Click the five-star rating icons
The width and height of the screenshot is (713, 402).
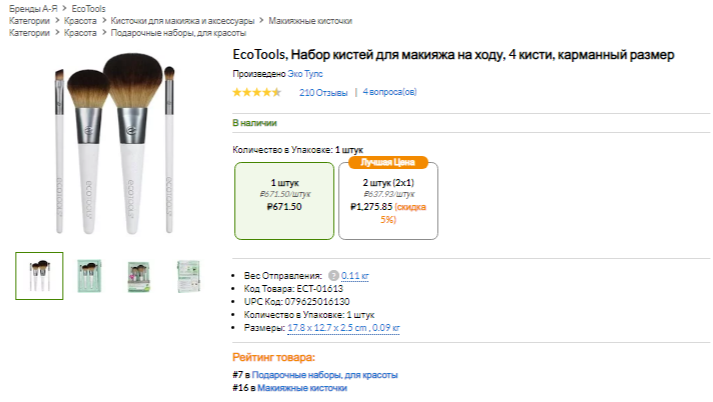coord(257,93)
